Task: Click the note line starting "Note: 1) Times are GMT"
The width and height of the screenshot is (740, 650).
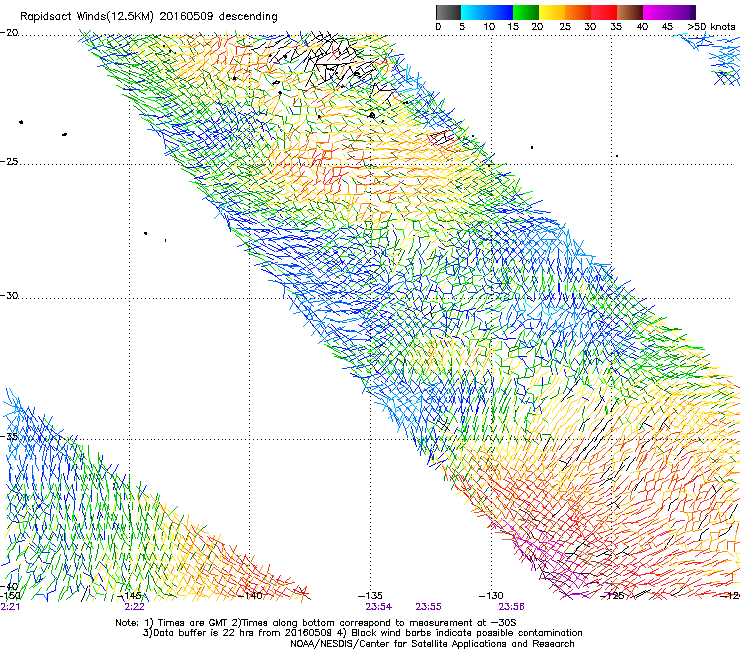Action: point(316,623)
